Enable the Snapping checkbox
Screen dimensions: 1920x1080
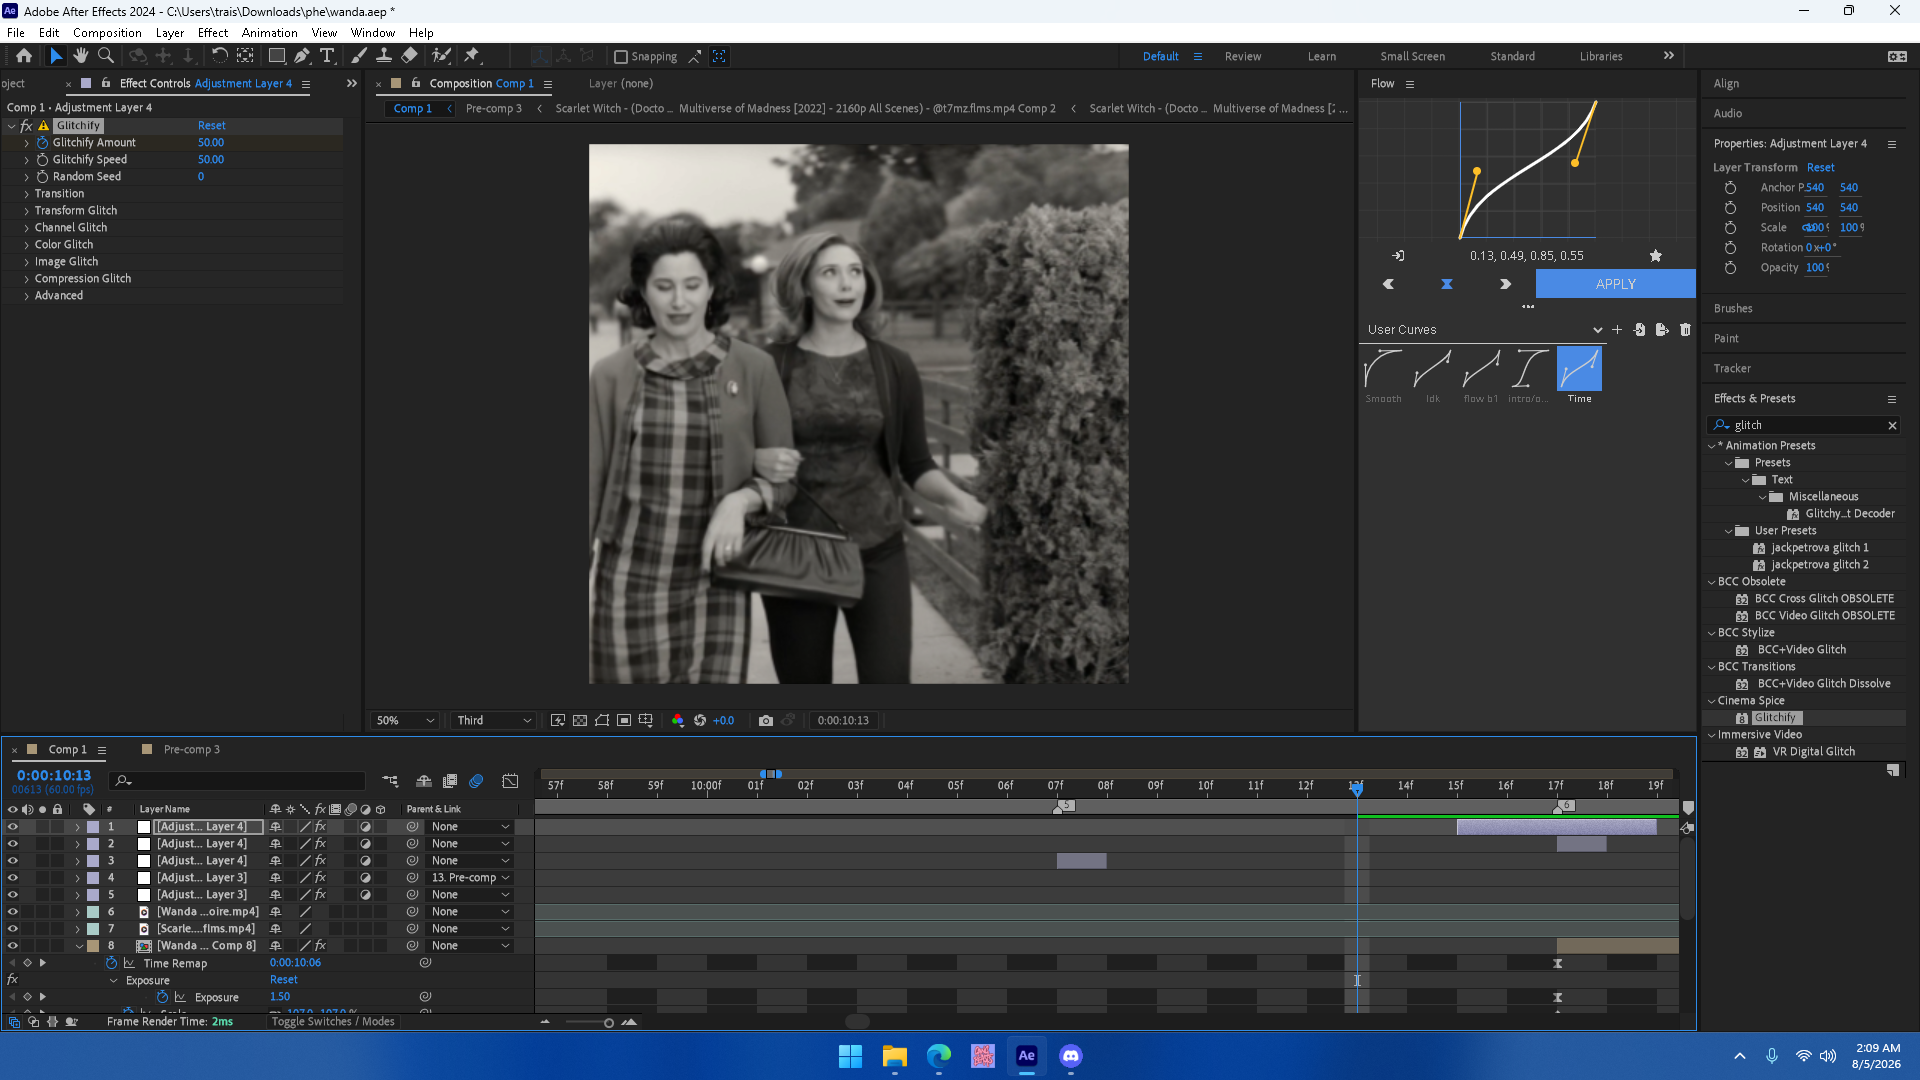621,57
